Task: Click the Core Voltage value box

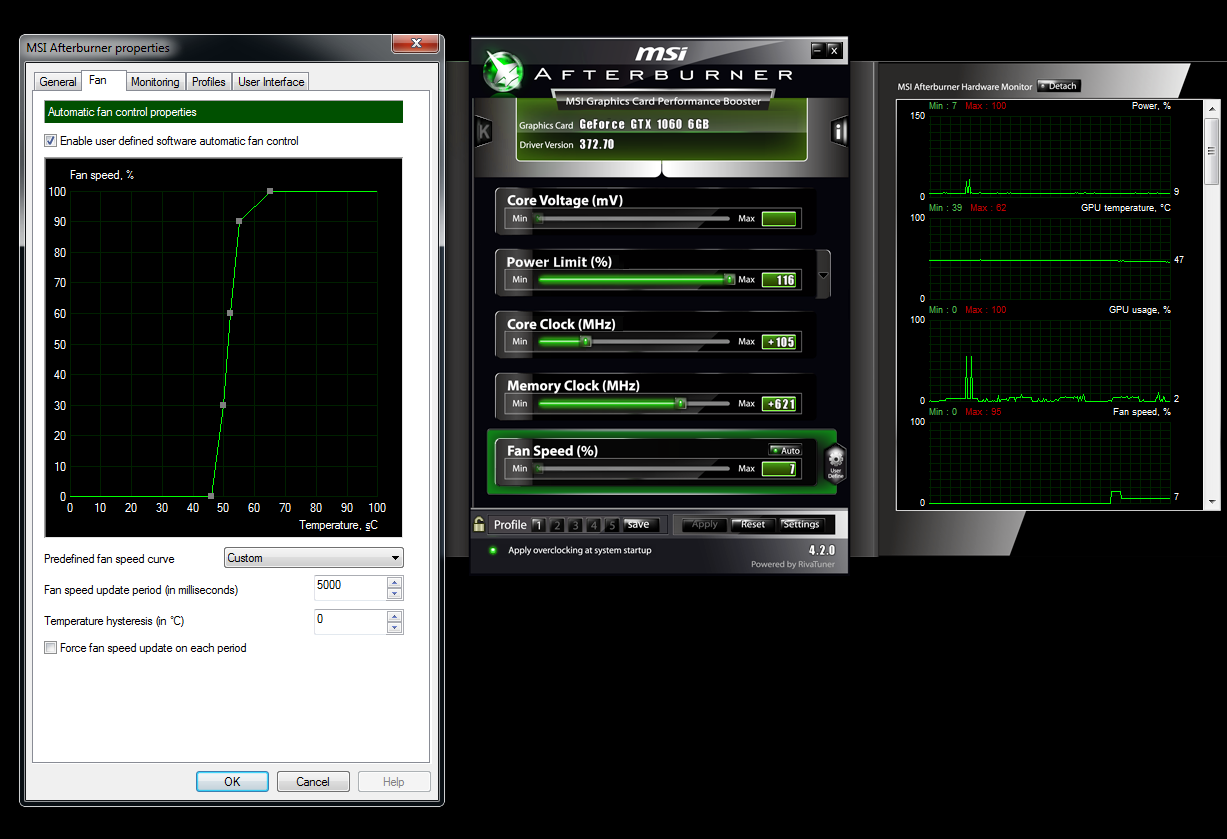Action: click(779, 218)
